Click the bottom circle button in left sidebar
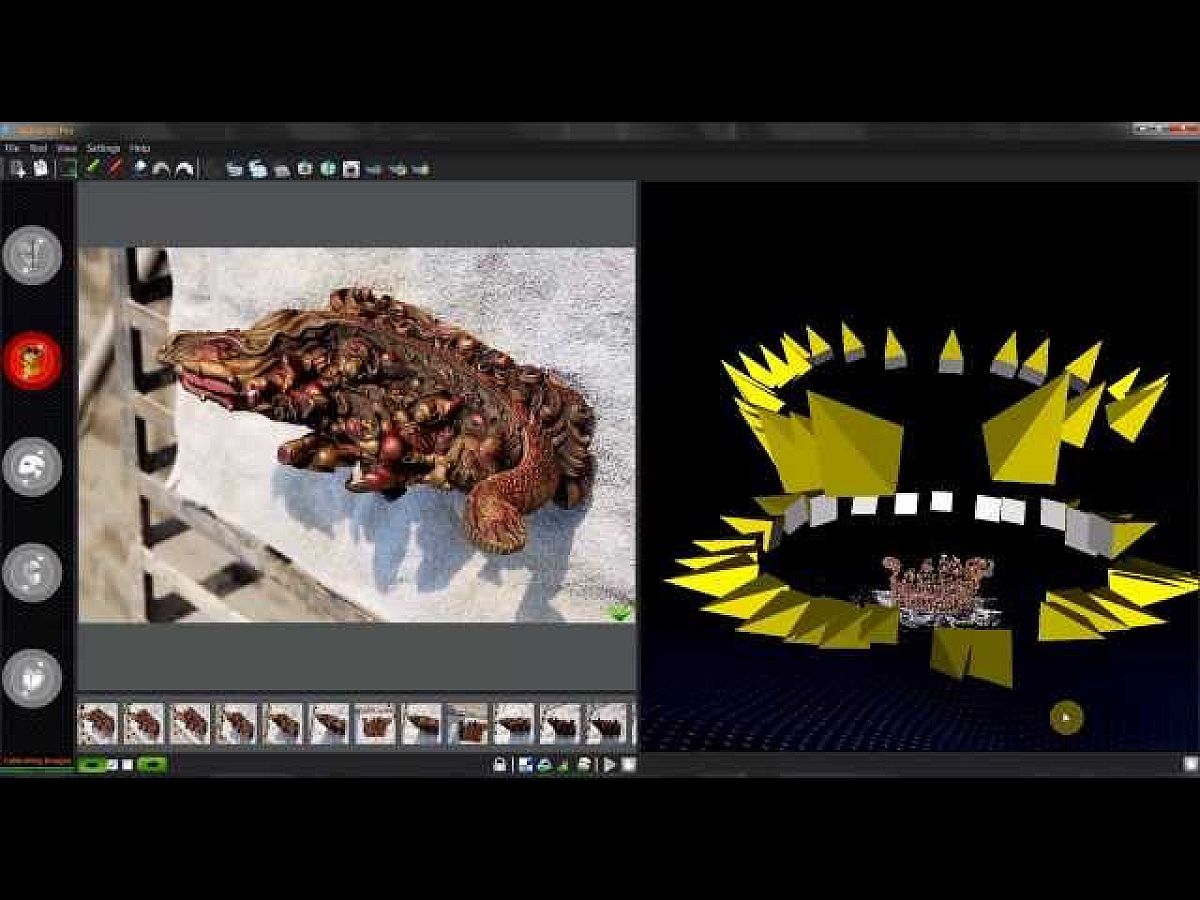Image resolution: width=1200 pixels, height=900 pixels. (32, 678)
